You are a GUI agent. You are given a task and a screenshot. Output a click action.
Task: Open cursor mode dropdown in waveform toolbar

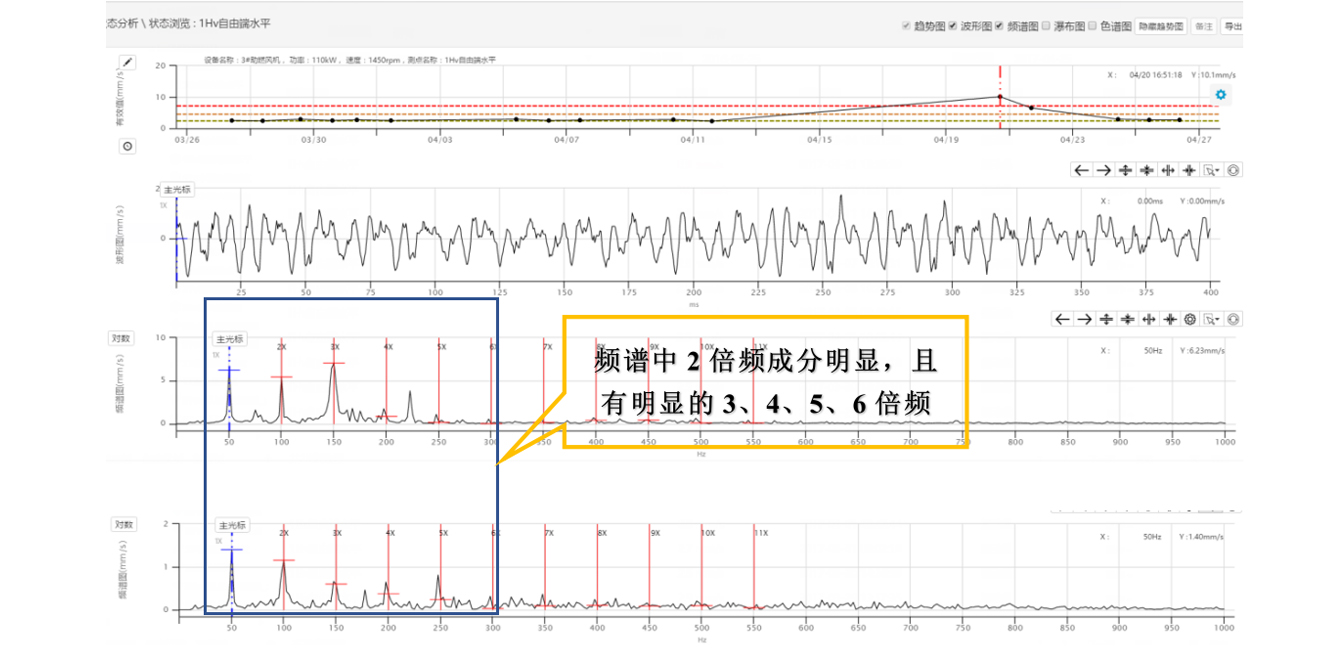1211,170
